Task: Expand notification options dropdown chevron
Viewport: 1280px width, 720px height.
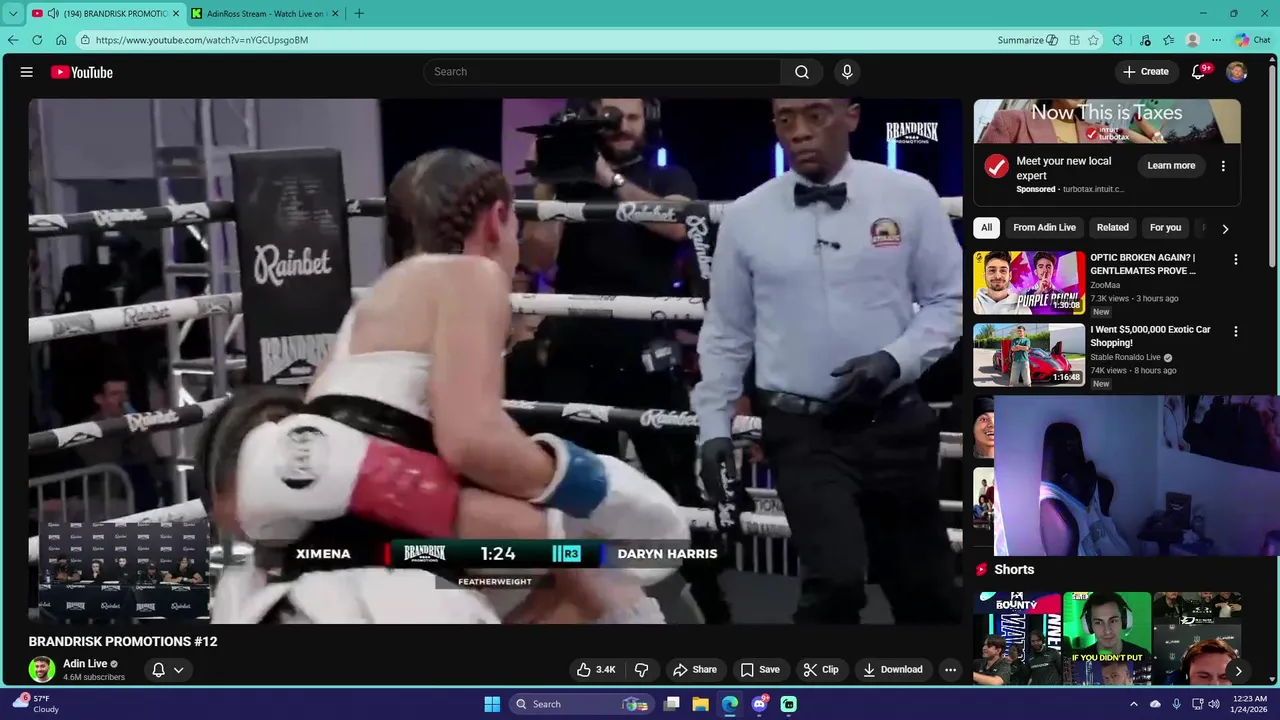Action: coord(179,670)
